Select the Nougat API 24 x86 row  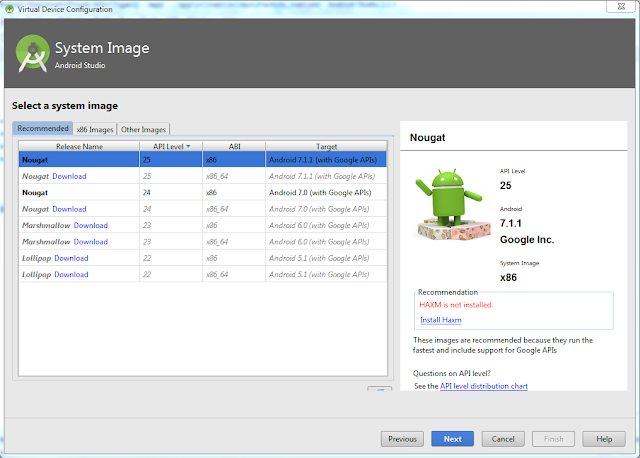[x=203, y=193]
